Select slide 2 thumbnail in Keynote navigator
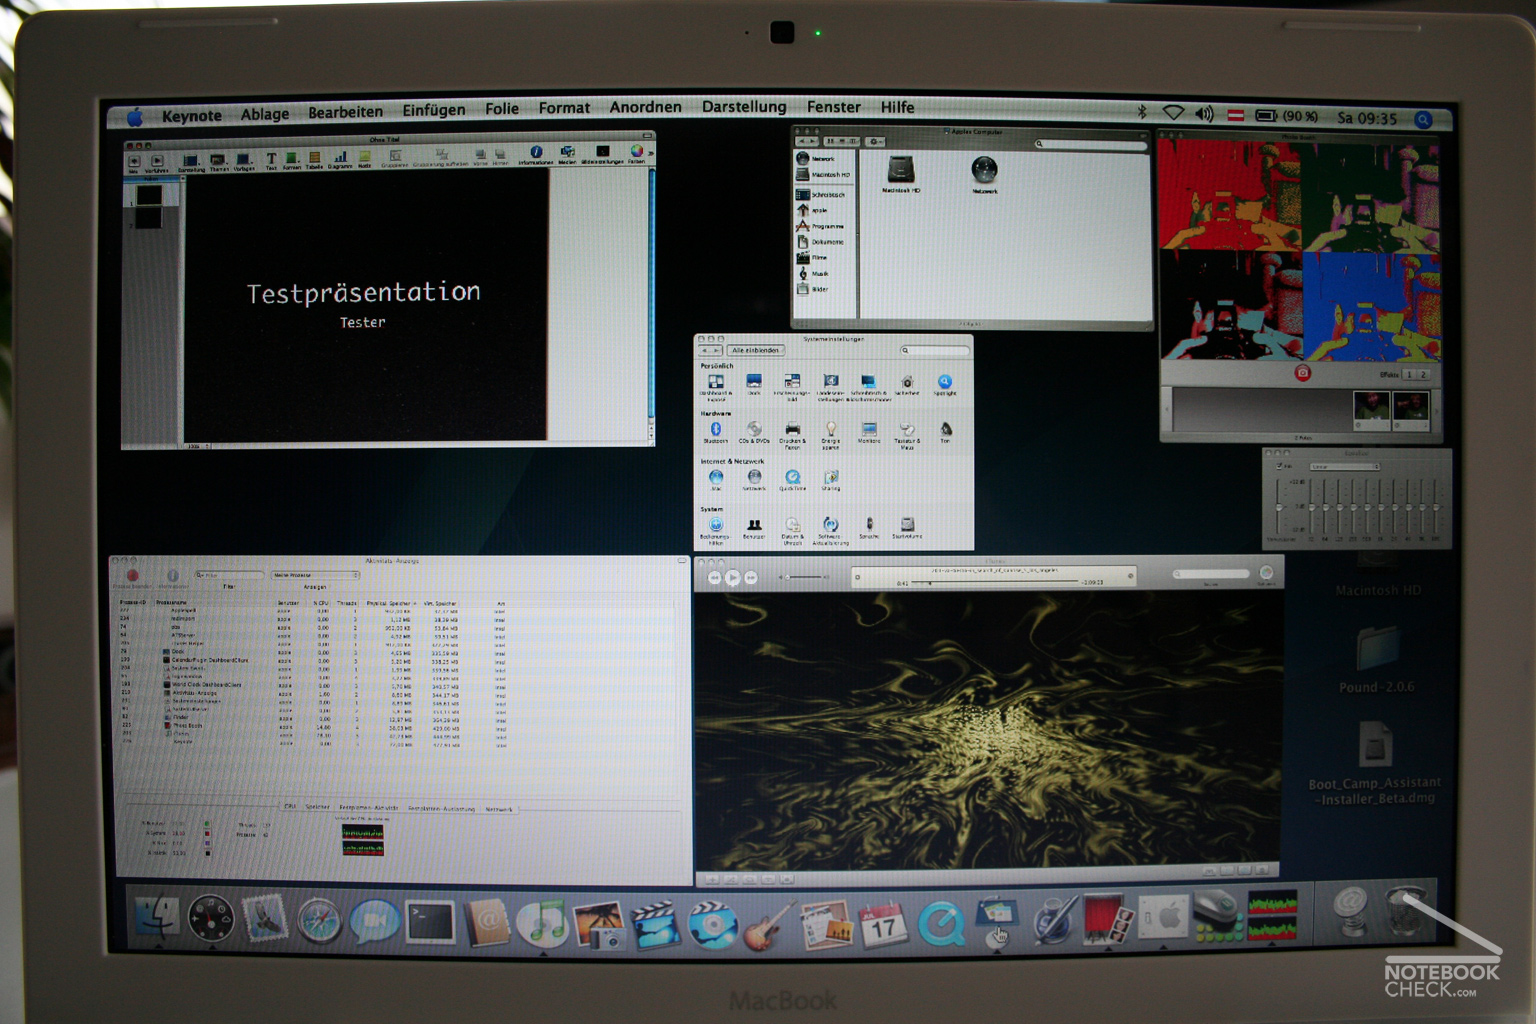The height and width of the screenshot is (1024, 1536). coord(148,217)
